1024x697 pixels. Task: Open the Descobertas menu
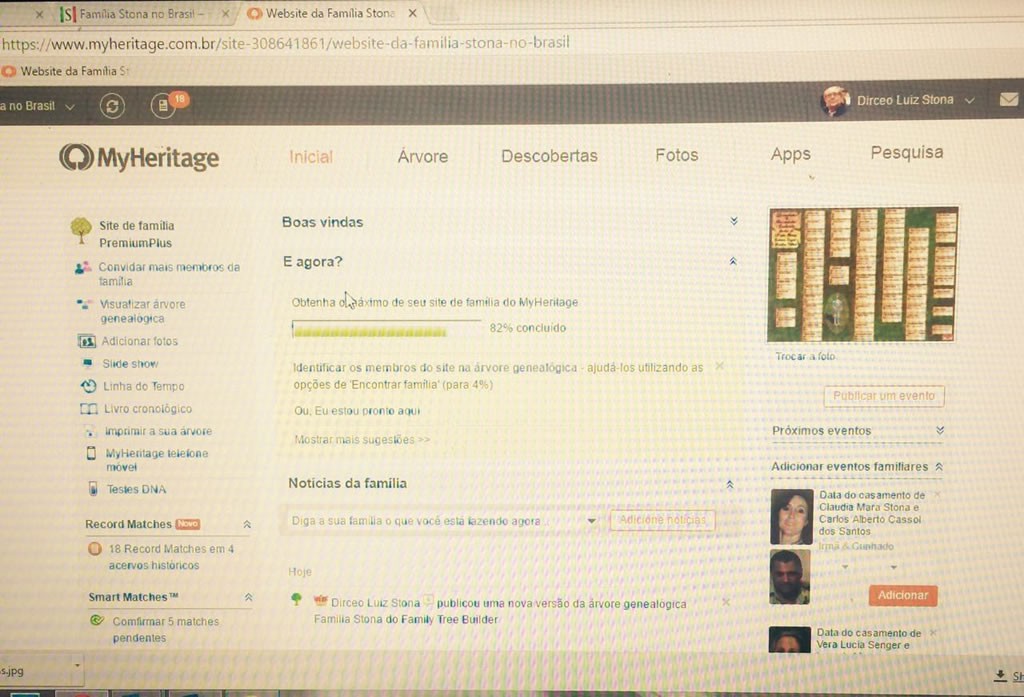tap(549, 156)
